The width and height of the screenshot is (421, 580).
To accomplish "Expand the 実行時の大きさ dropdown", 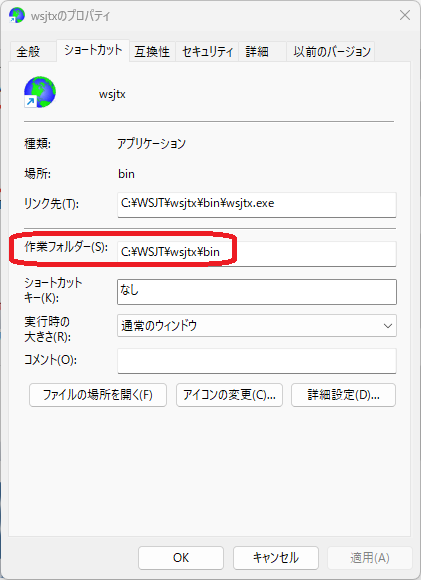I will (257, 326).
